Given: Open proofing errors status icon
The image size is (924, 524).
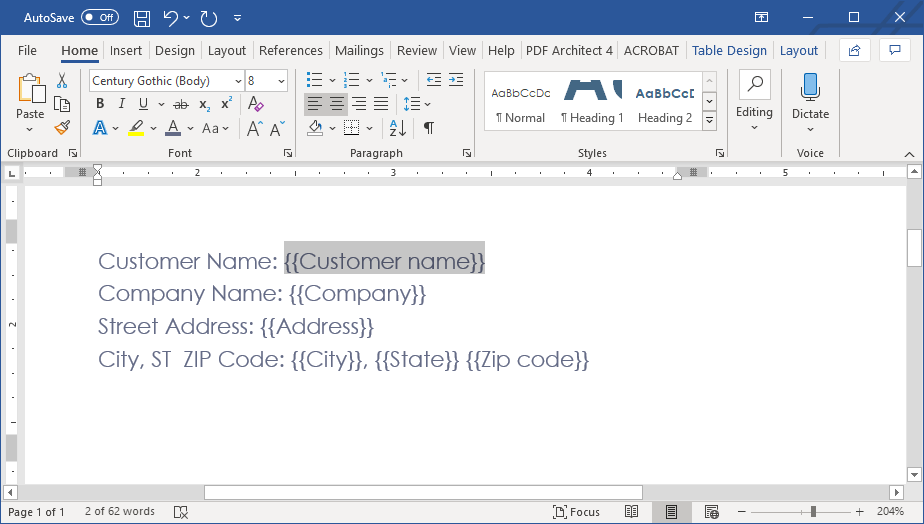Looking at the screenshot, I should point(181,512).
